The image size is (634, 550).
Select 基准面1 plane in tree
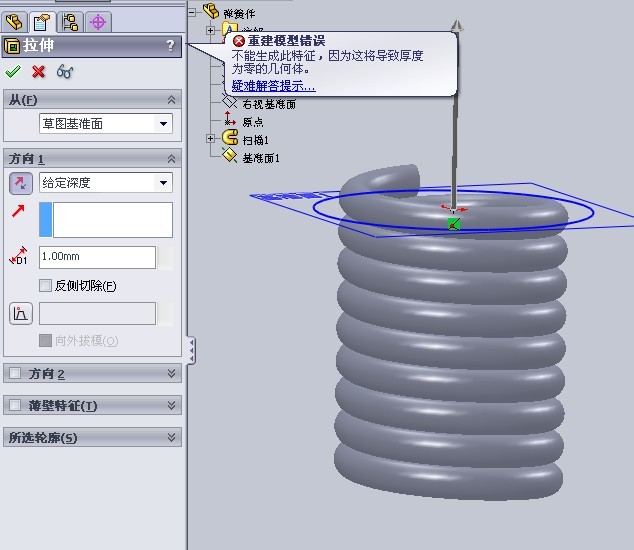tap(261, 158)
